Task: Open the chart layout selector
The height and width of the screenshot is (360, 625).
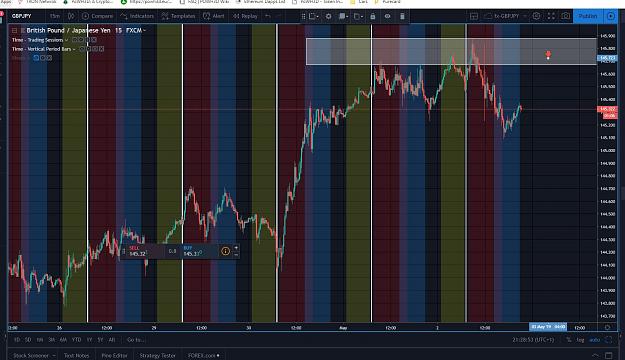Action: (x=474, y=16)
